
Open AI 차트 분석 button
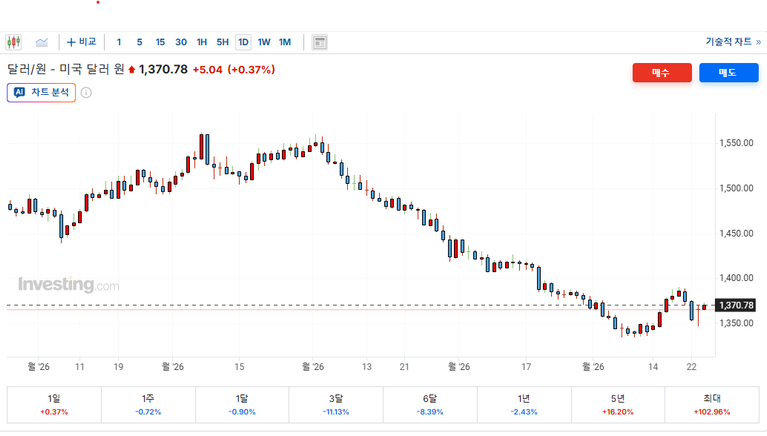click(x=41, y=92)
